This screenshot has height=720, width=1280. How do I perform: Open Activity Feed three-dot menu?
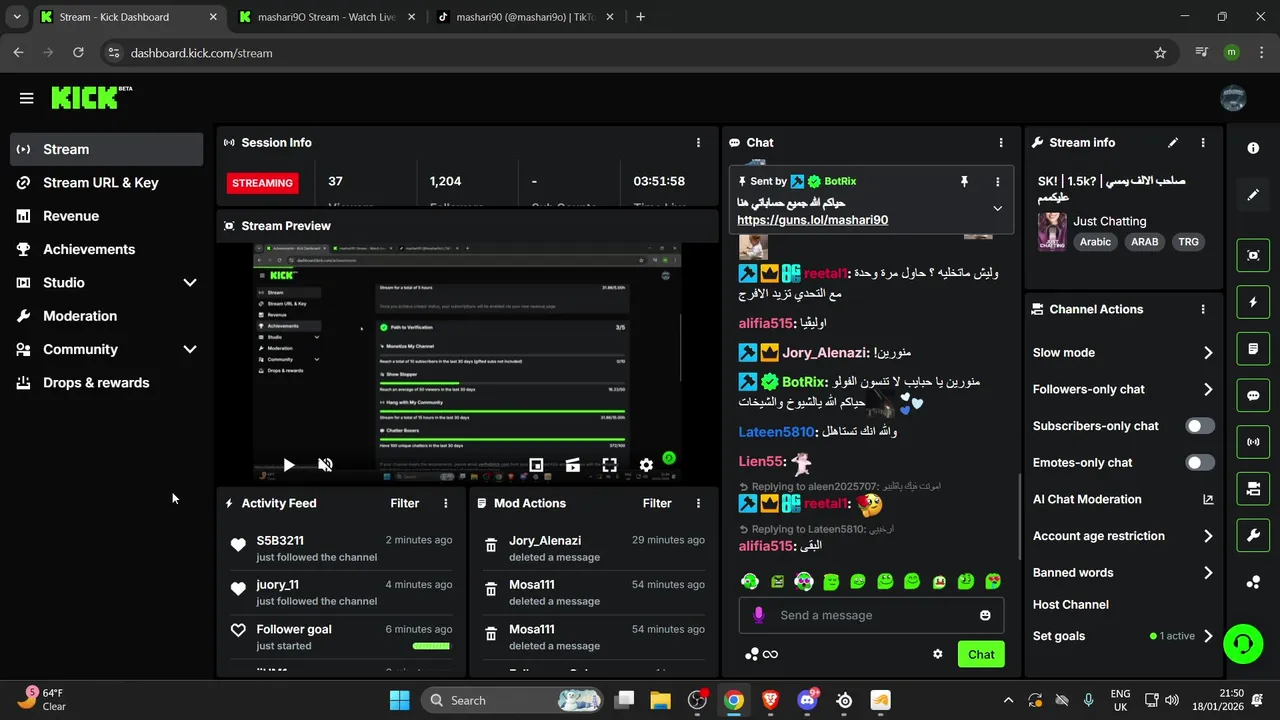(x=446, y=504)
